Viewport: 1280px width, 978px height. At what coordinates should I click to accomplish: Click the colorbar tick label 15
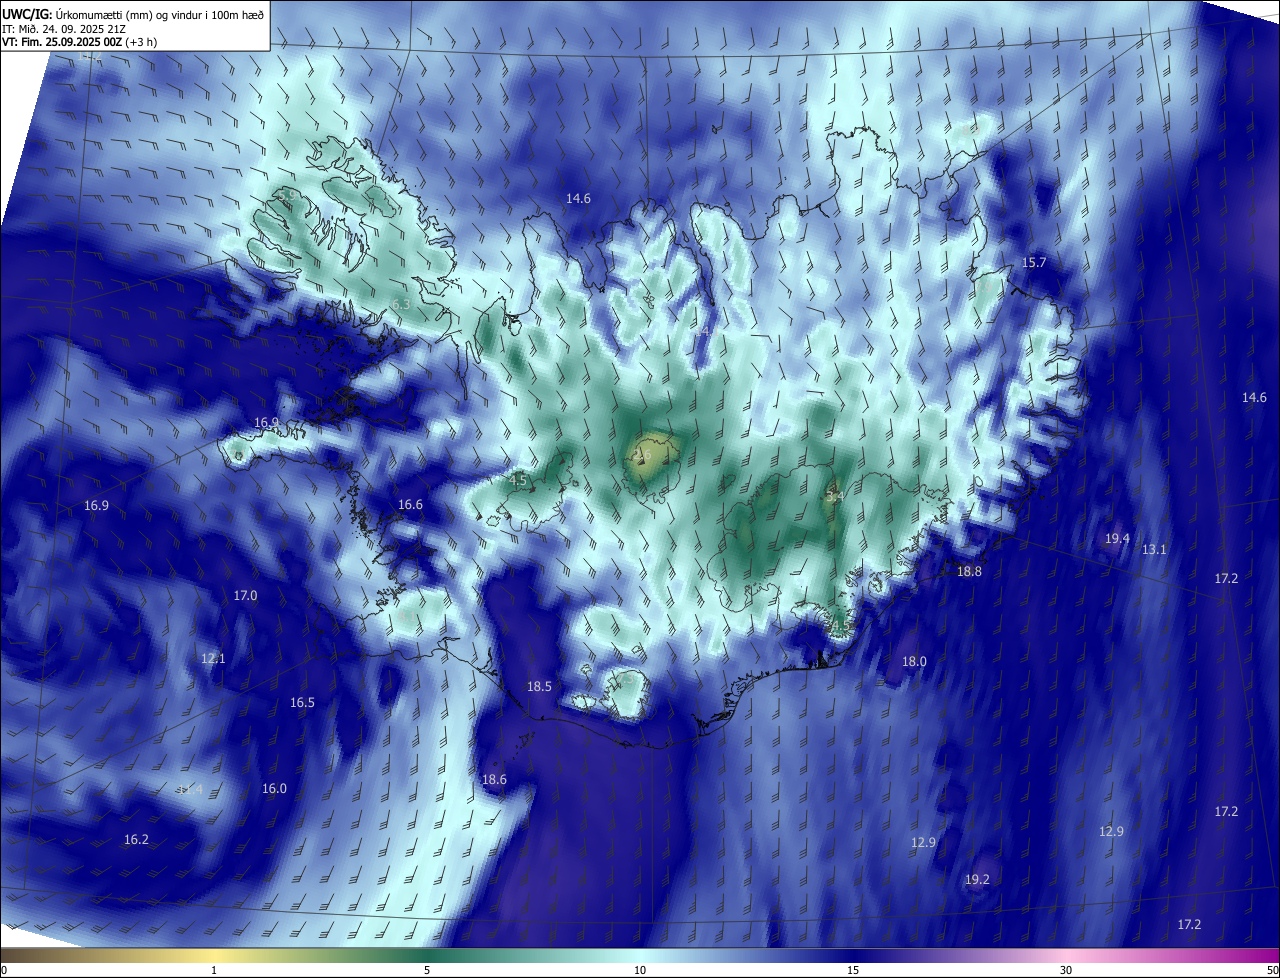pyautogui.click(x=853, y=970)
